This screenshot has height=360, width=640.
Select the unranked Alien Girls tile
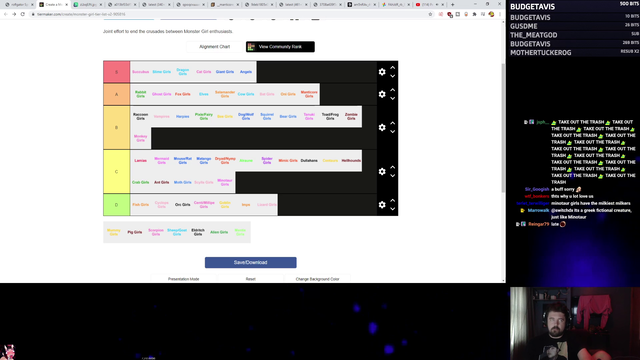click(219, 232)
